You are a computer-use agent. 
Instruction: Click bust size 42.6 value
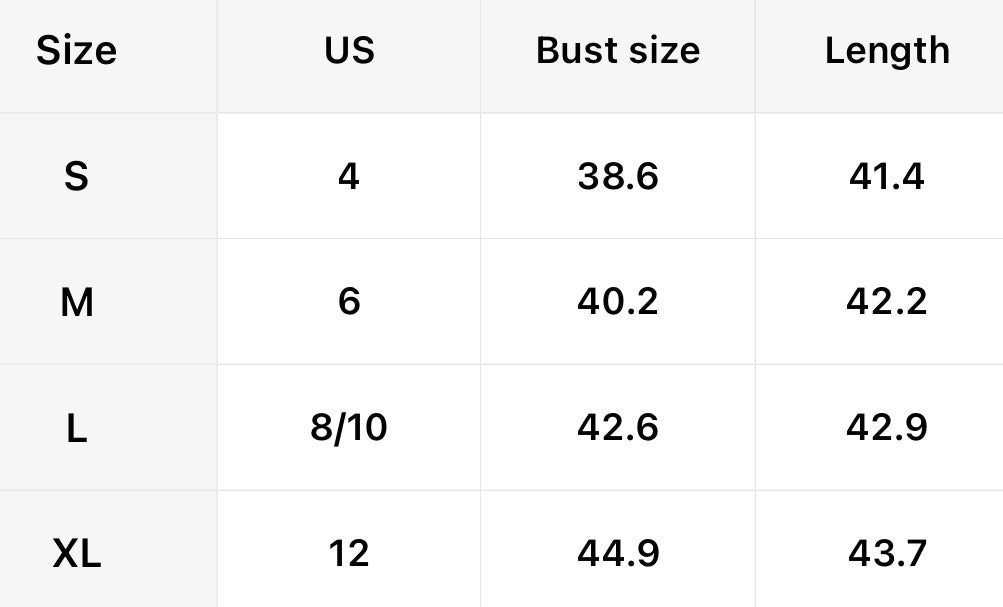[618, 427]
